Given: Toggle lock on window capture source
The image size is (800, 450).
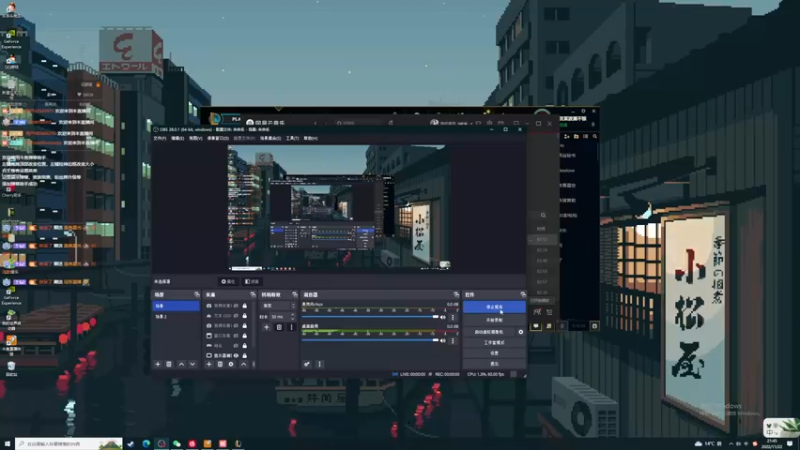Looking at the screenshot, I should (x=245, y=336).
